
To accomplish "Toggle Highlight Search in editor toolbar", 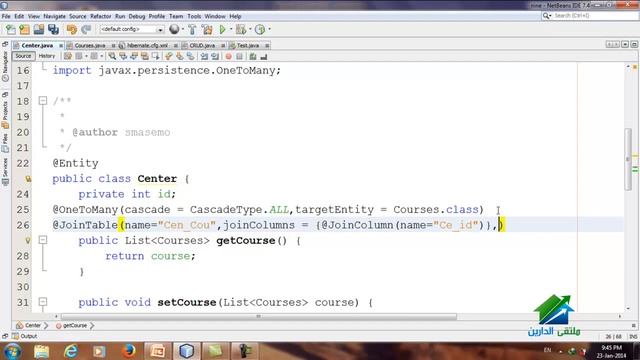I will pos(144,56).
